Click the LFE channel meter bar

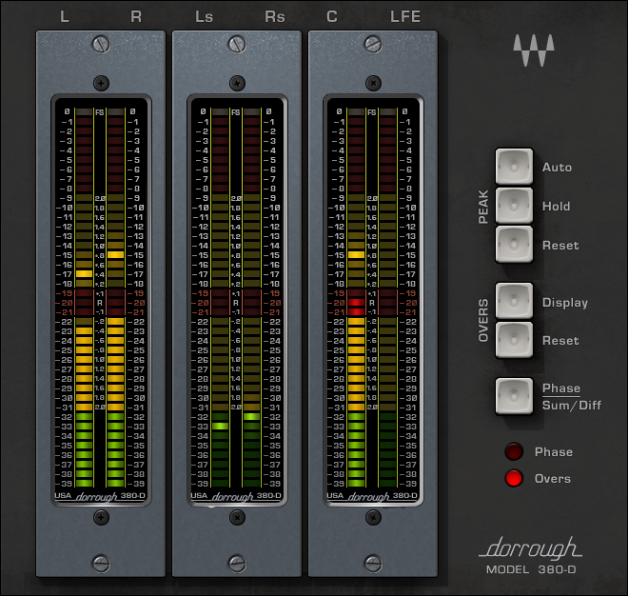point(388,298)
